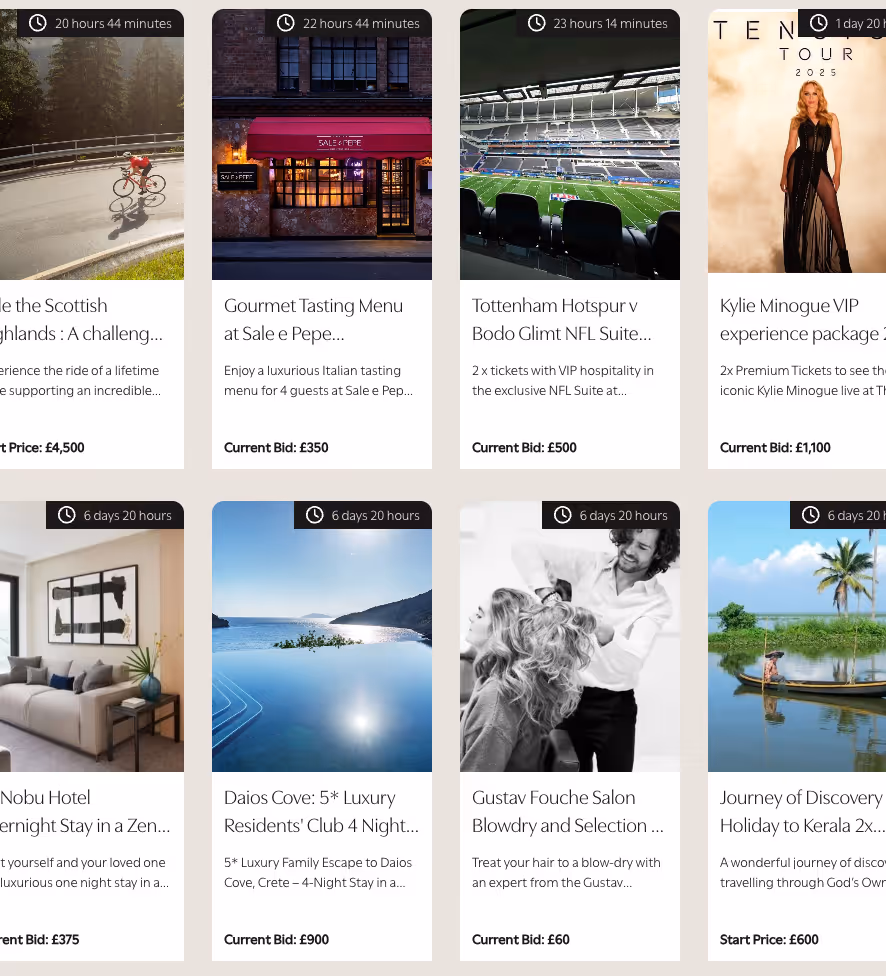Image resolution: width=886 pixels, height=976 pixels.
Task: Open Gustav Fouche Salon Blowdry title
Action: pos(568,811)
